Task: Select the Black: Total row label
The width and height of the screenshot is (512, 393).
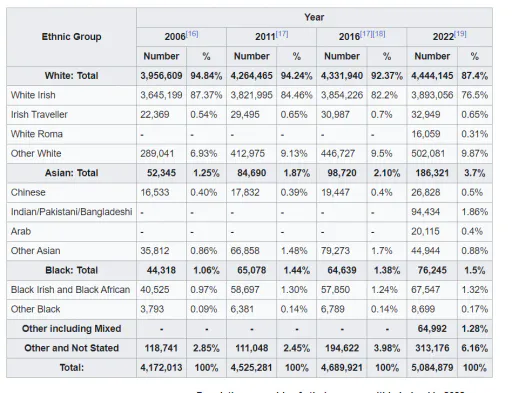Action: click(71, 270)
